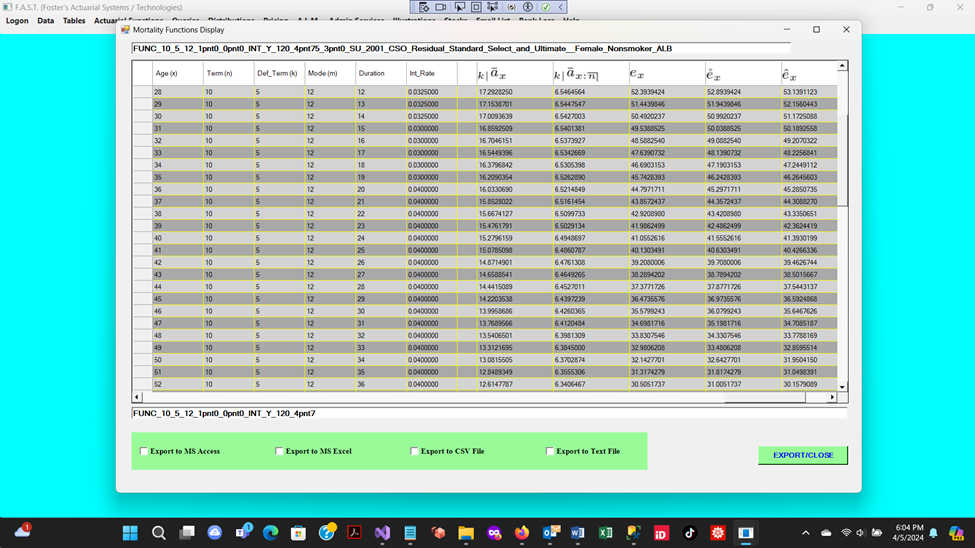Viewport: 975px width, 548px height.
Task: Launch Visual Studio from the taskbar
Action: pos(382,534)
